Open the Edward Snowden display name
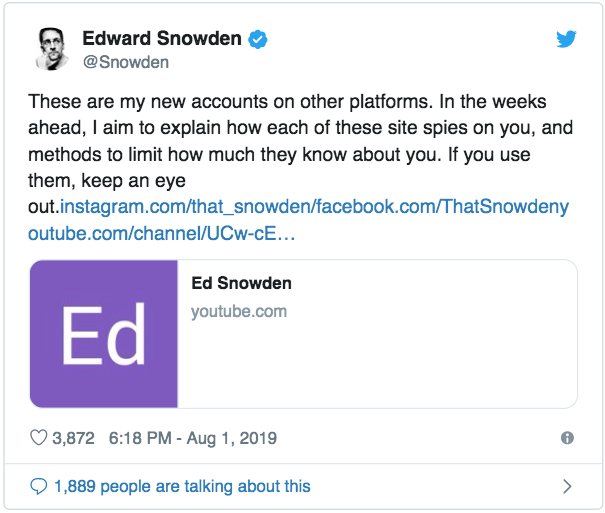 pyautogui.click(x=162, y=40)
